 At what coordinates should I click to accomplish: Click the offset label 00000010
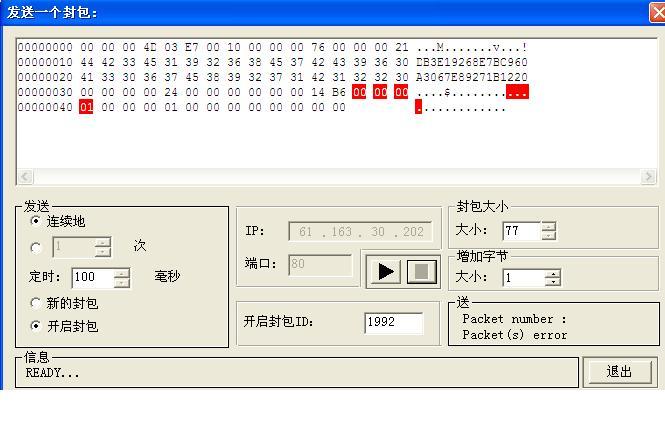tap(45, 62)
